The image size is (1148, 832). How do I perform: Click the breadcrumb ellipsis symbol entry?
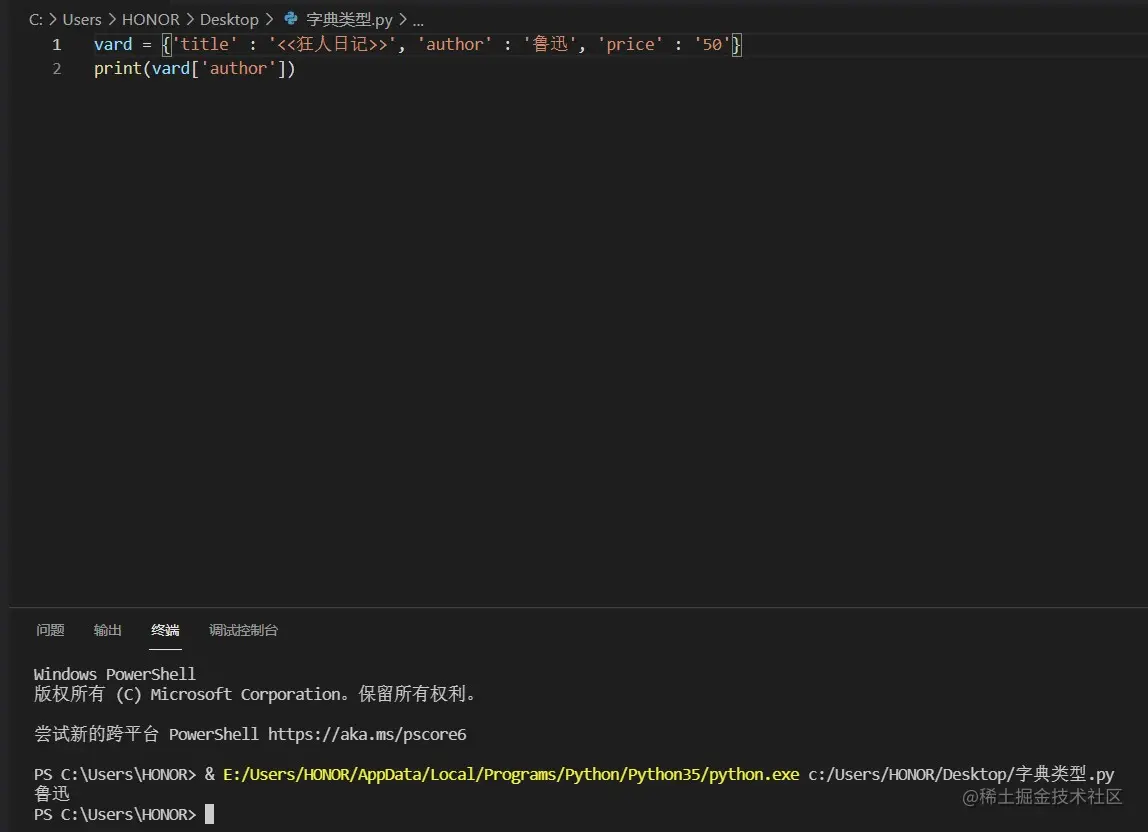tap(418, 21)
